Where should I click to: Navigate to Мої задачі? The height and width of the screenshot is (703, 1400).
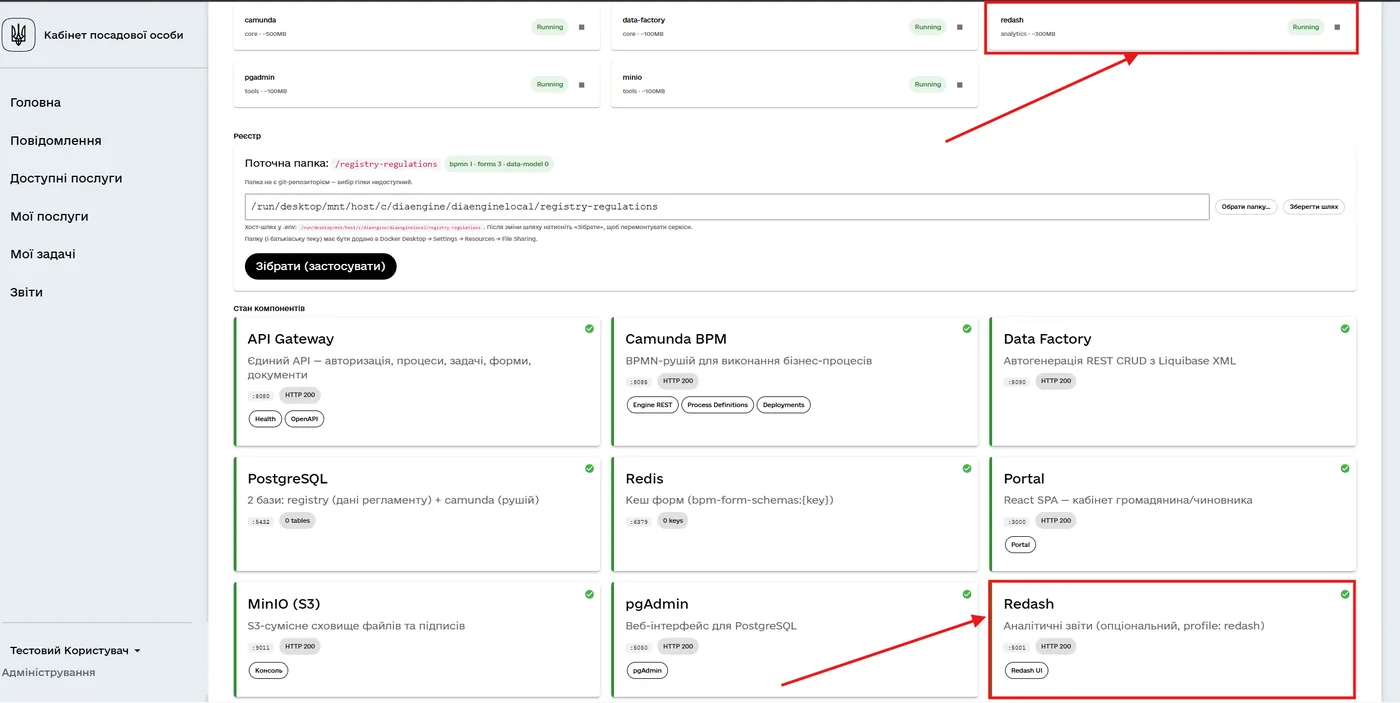pyautogui.click(x=43, y=254)
